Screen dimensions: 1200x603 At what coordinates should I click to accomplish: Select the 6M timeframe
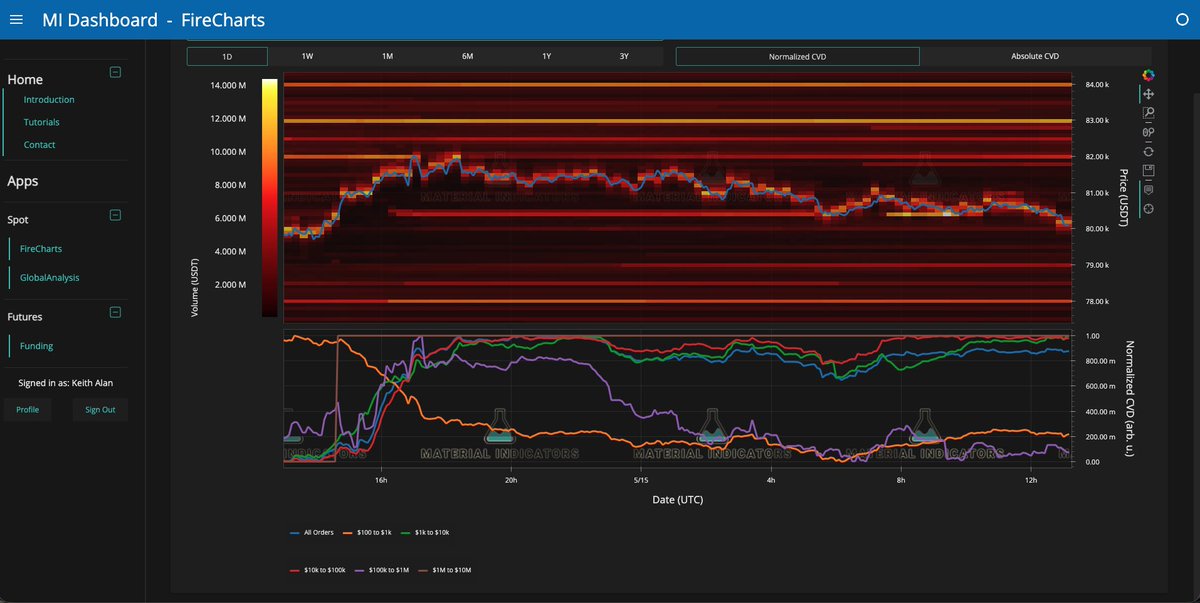click(x=467, y=56)
